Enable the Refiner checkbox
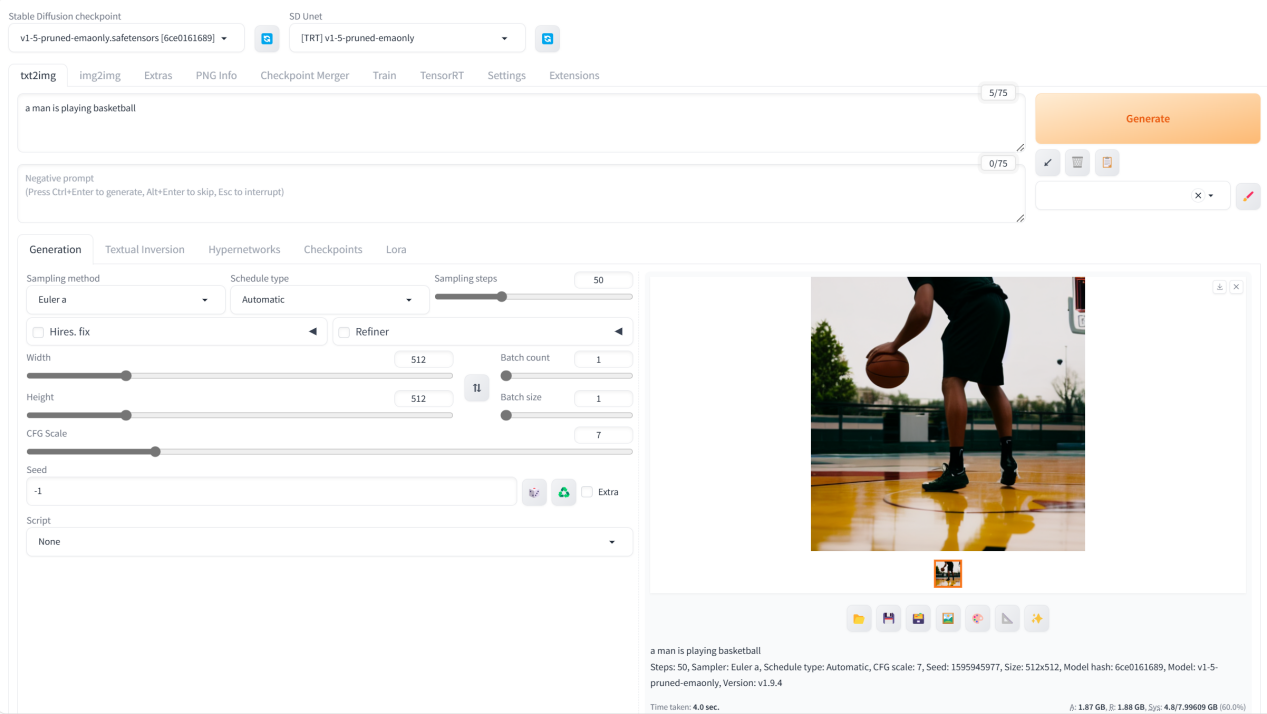Screen dimensions: 1267x714 tap(344, 332)
